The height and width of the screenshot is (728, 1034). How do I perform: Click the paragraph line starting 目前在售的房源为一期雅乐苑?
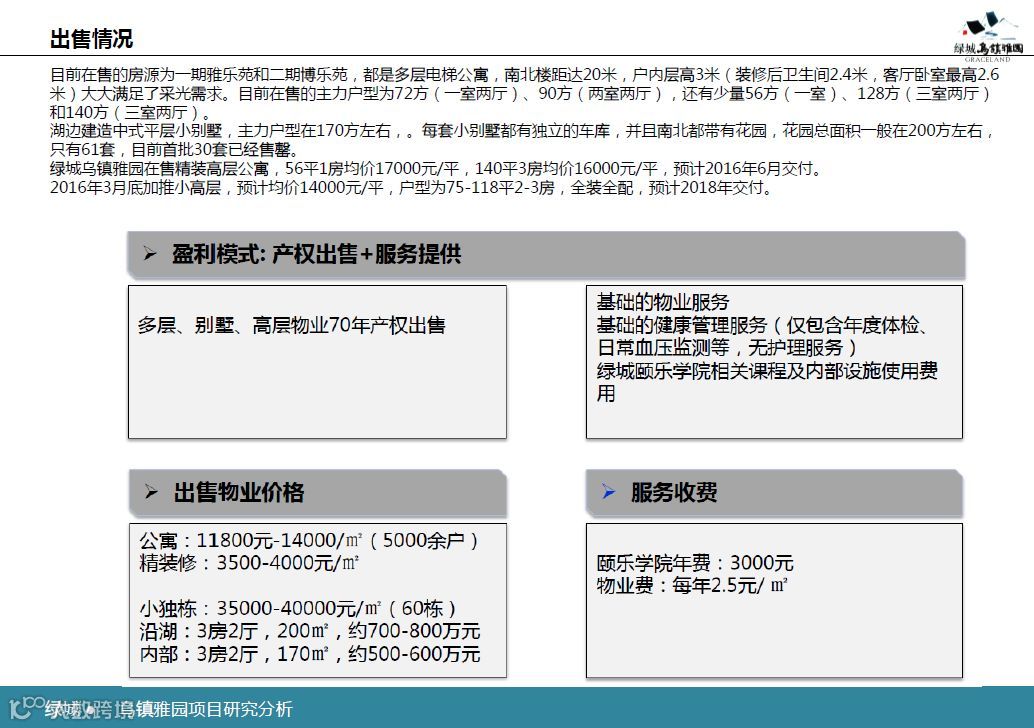[525, 75]
